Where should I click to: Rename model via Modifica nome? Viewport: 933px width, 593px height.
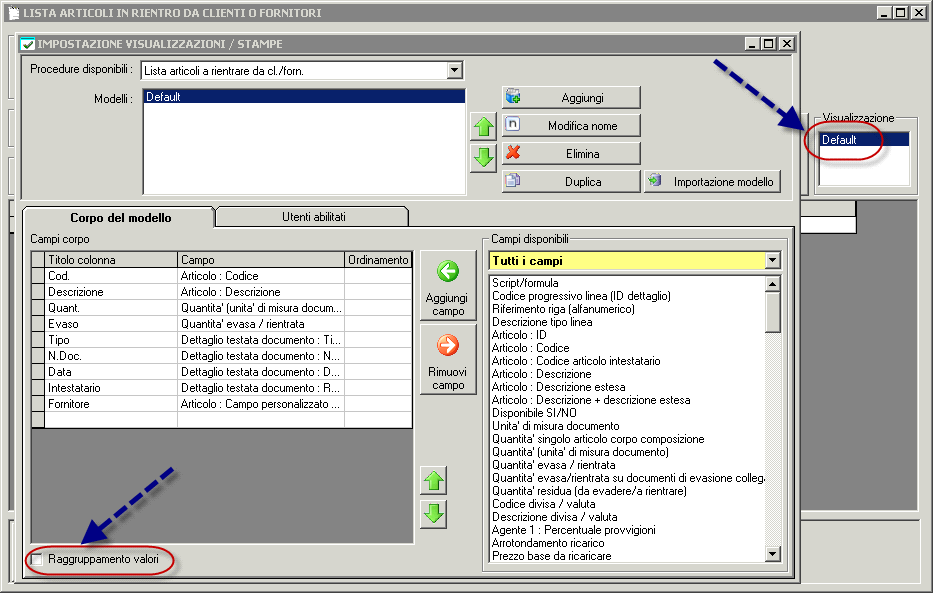(571, 125)
